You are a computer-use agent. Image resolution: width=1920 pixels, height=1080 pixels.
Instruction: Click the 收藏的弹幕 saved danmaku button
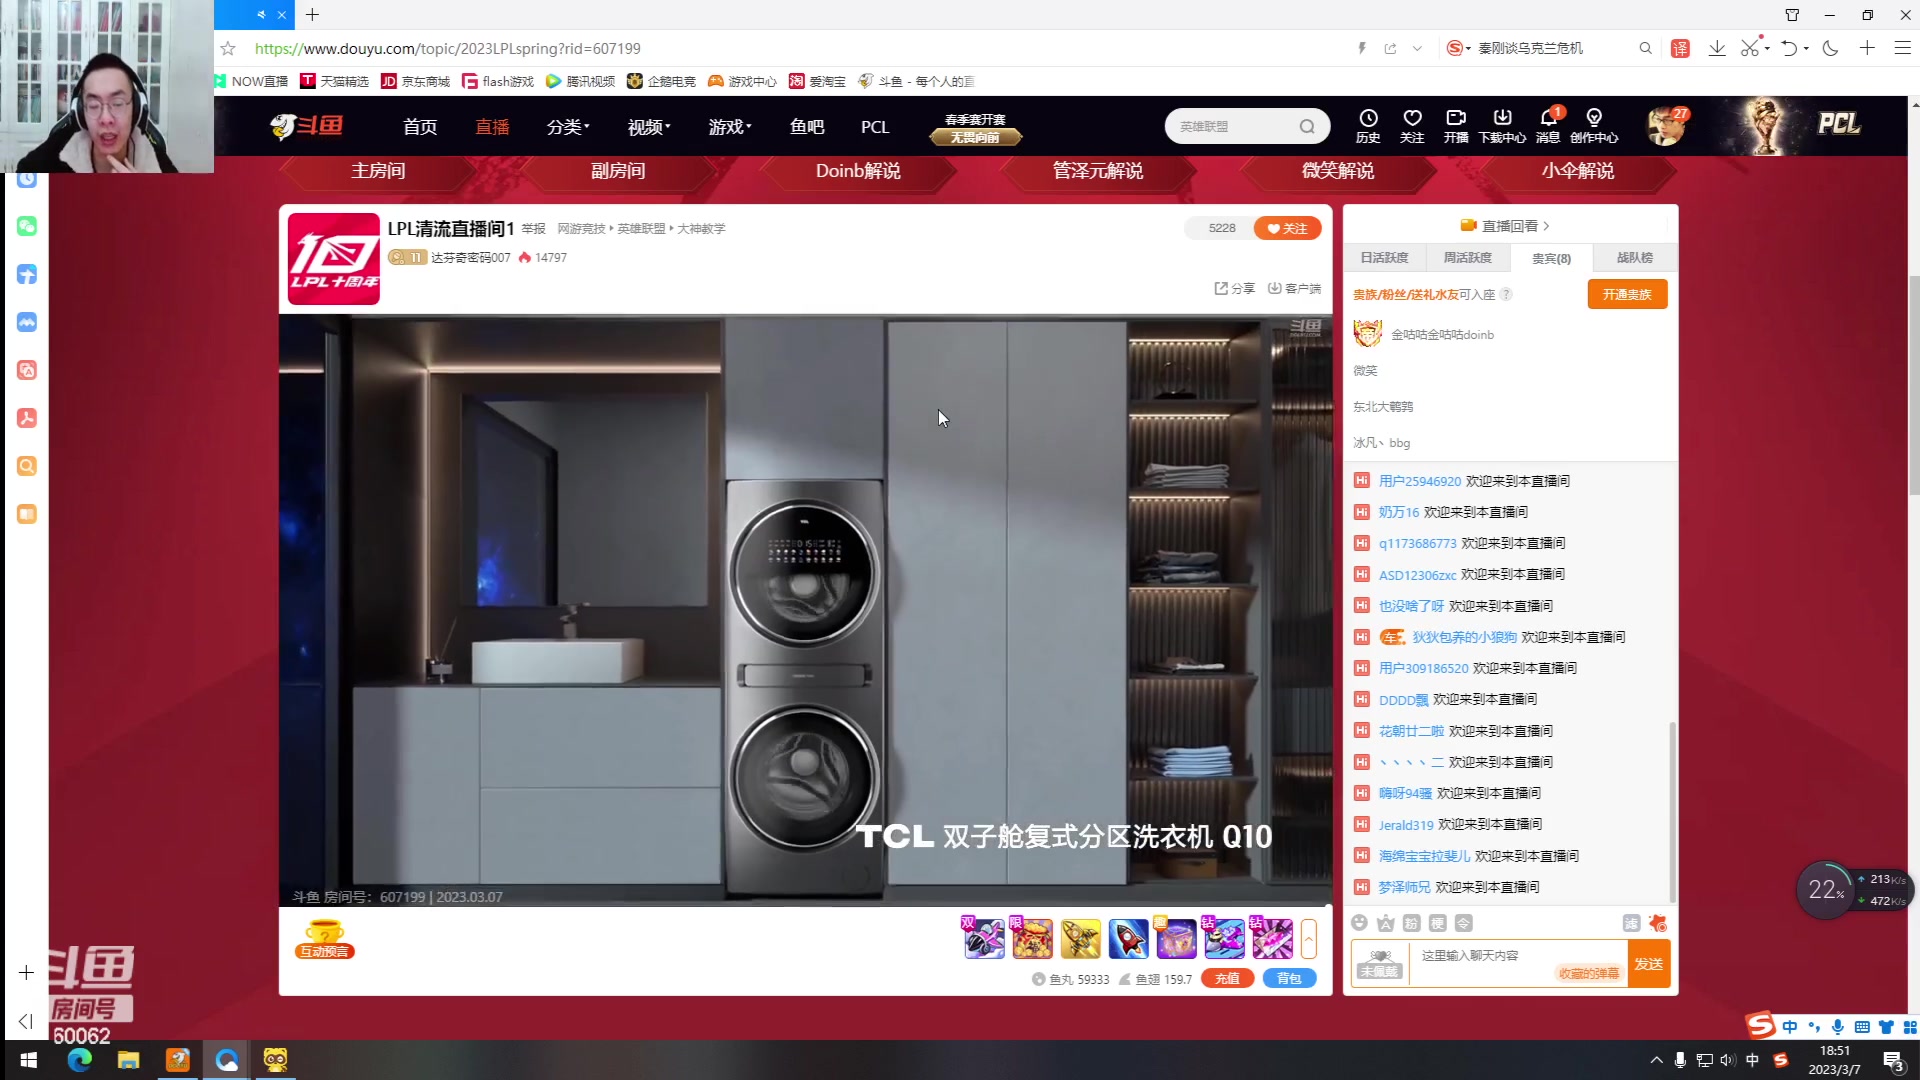click(x=1588, y=974)
